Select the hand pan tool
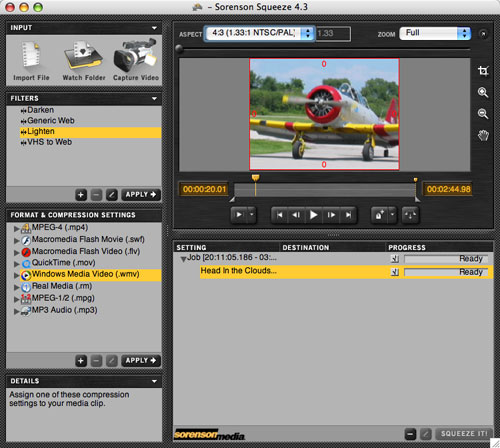Image resolution: width=500 pixels, height=448 pixels. point(483,136)
